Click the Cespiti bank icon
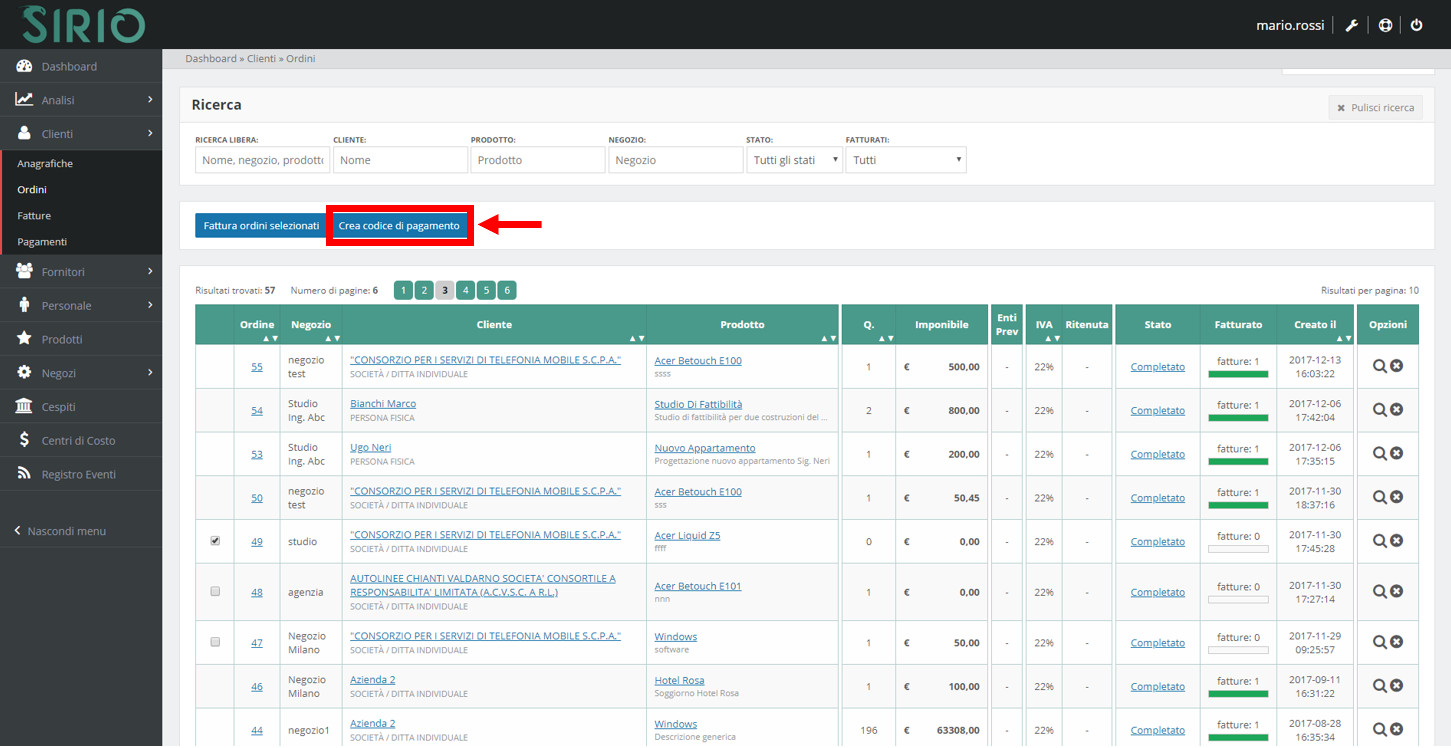1451x748 pixels. click(x=24, y=406)
